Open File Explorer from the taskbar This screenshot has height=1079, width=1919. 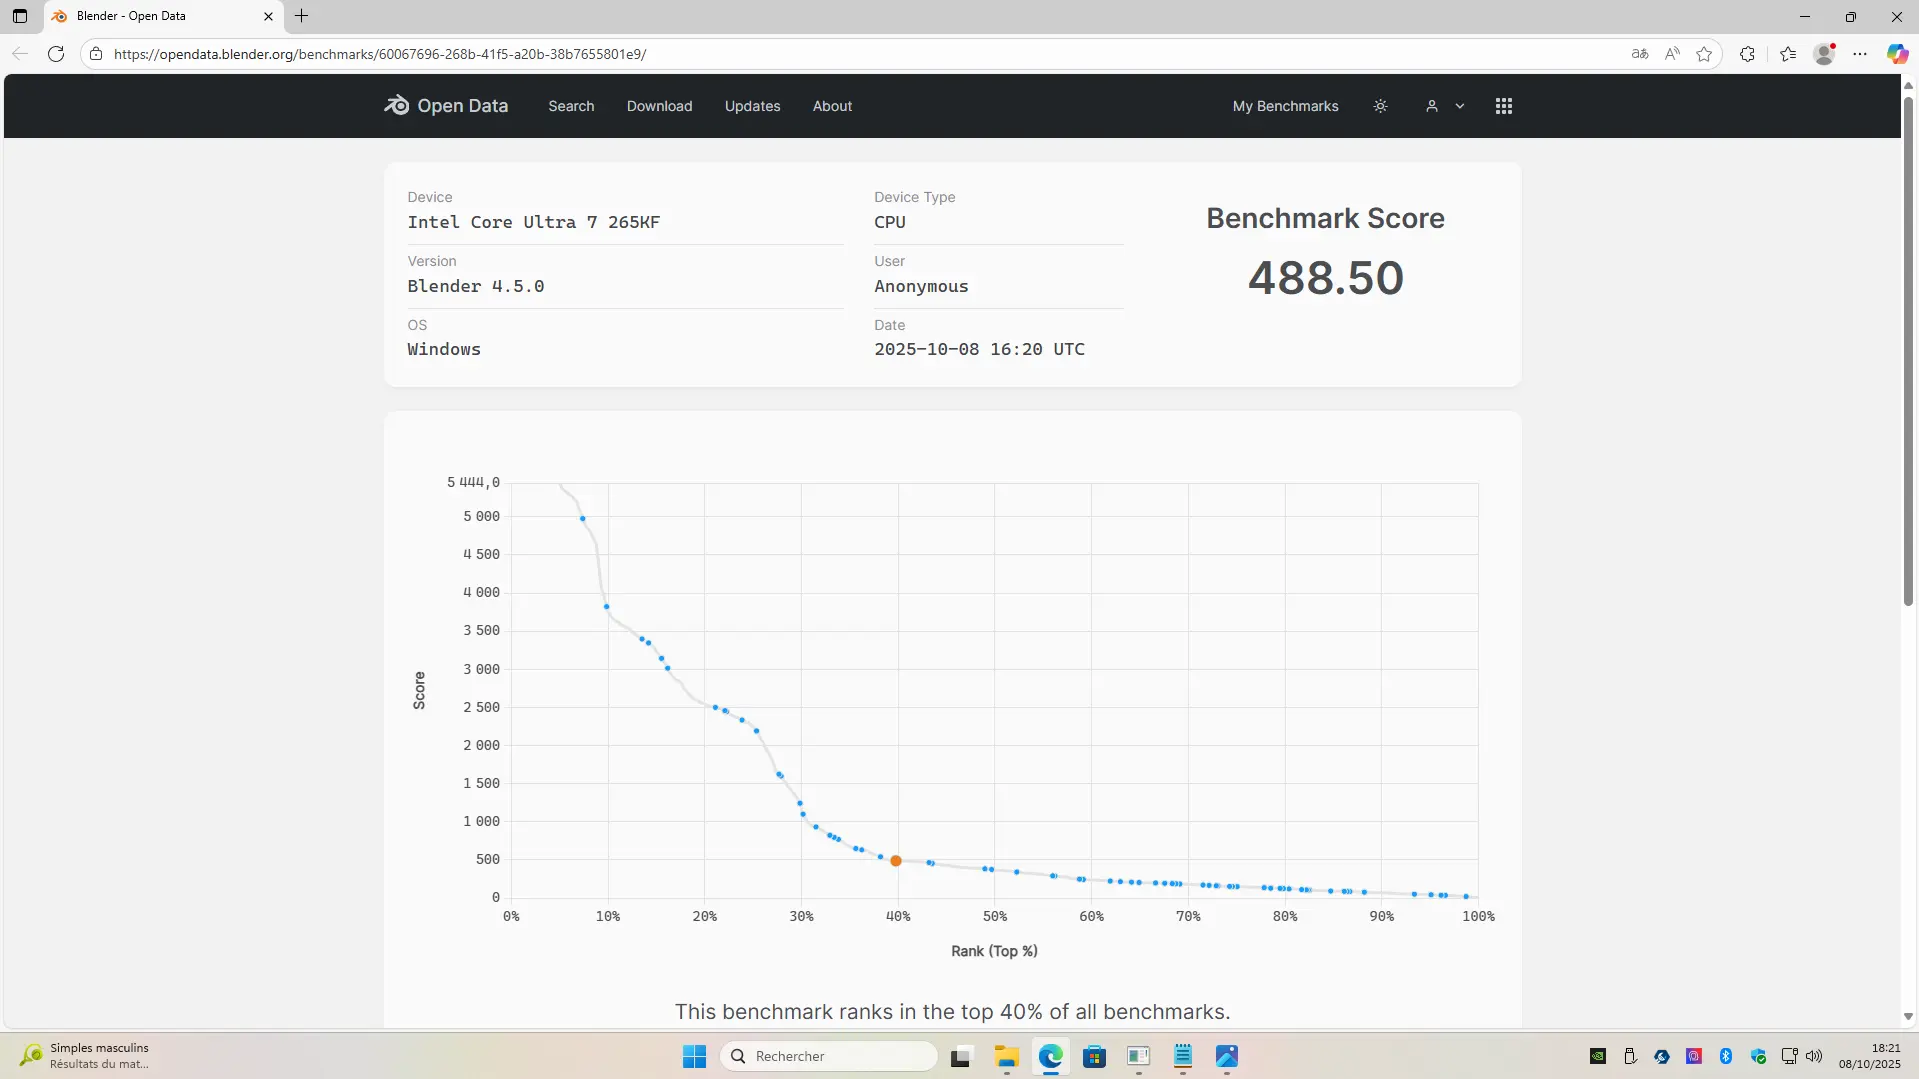[x=1006, y=1056]
